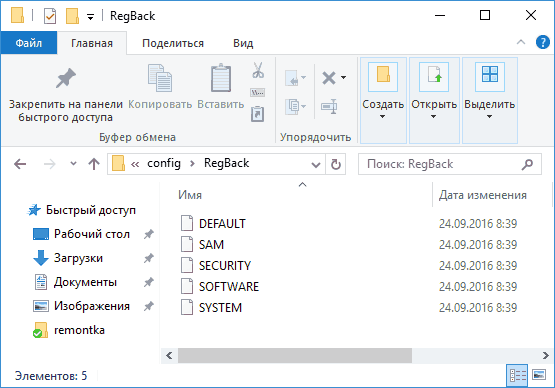Select the SAM file

(x=211, y=245)
